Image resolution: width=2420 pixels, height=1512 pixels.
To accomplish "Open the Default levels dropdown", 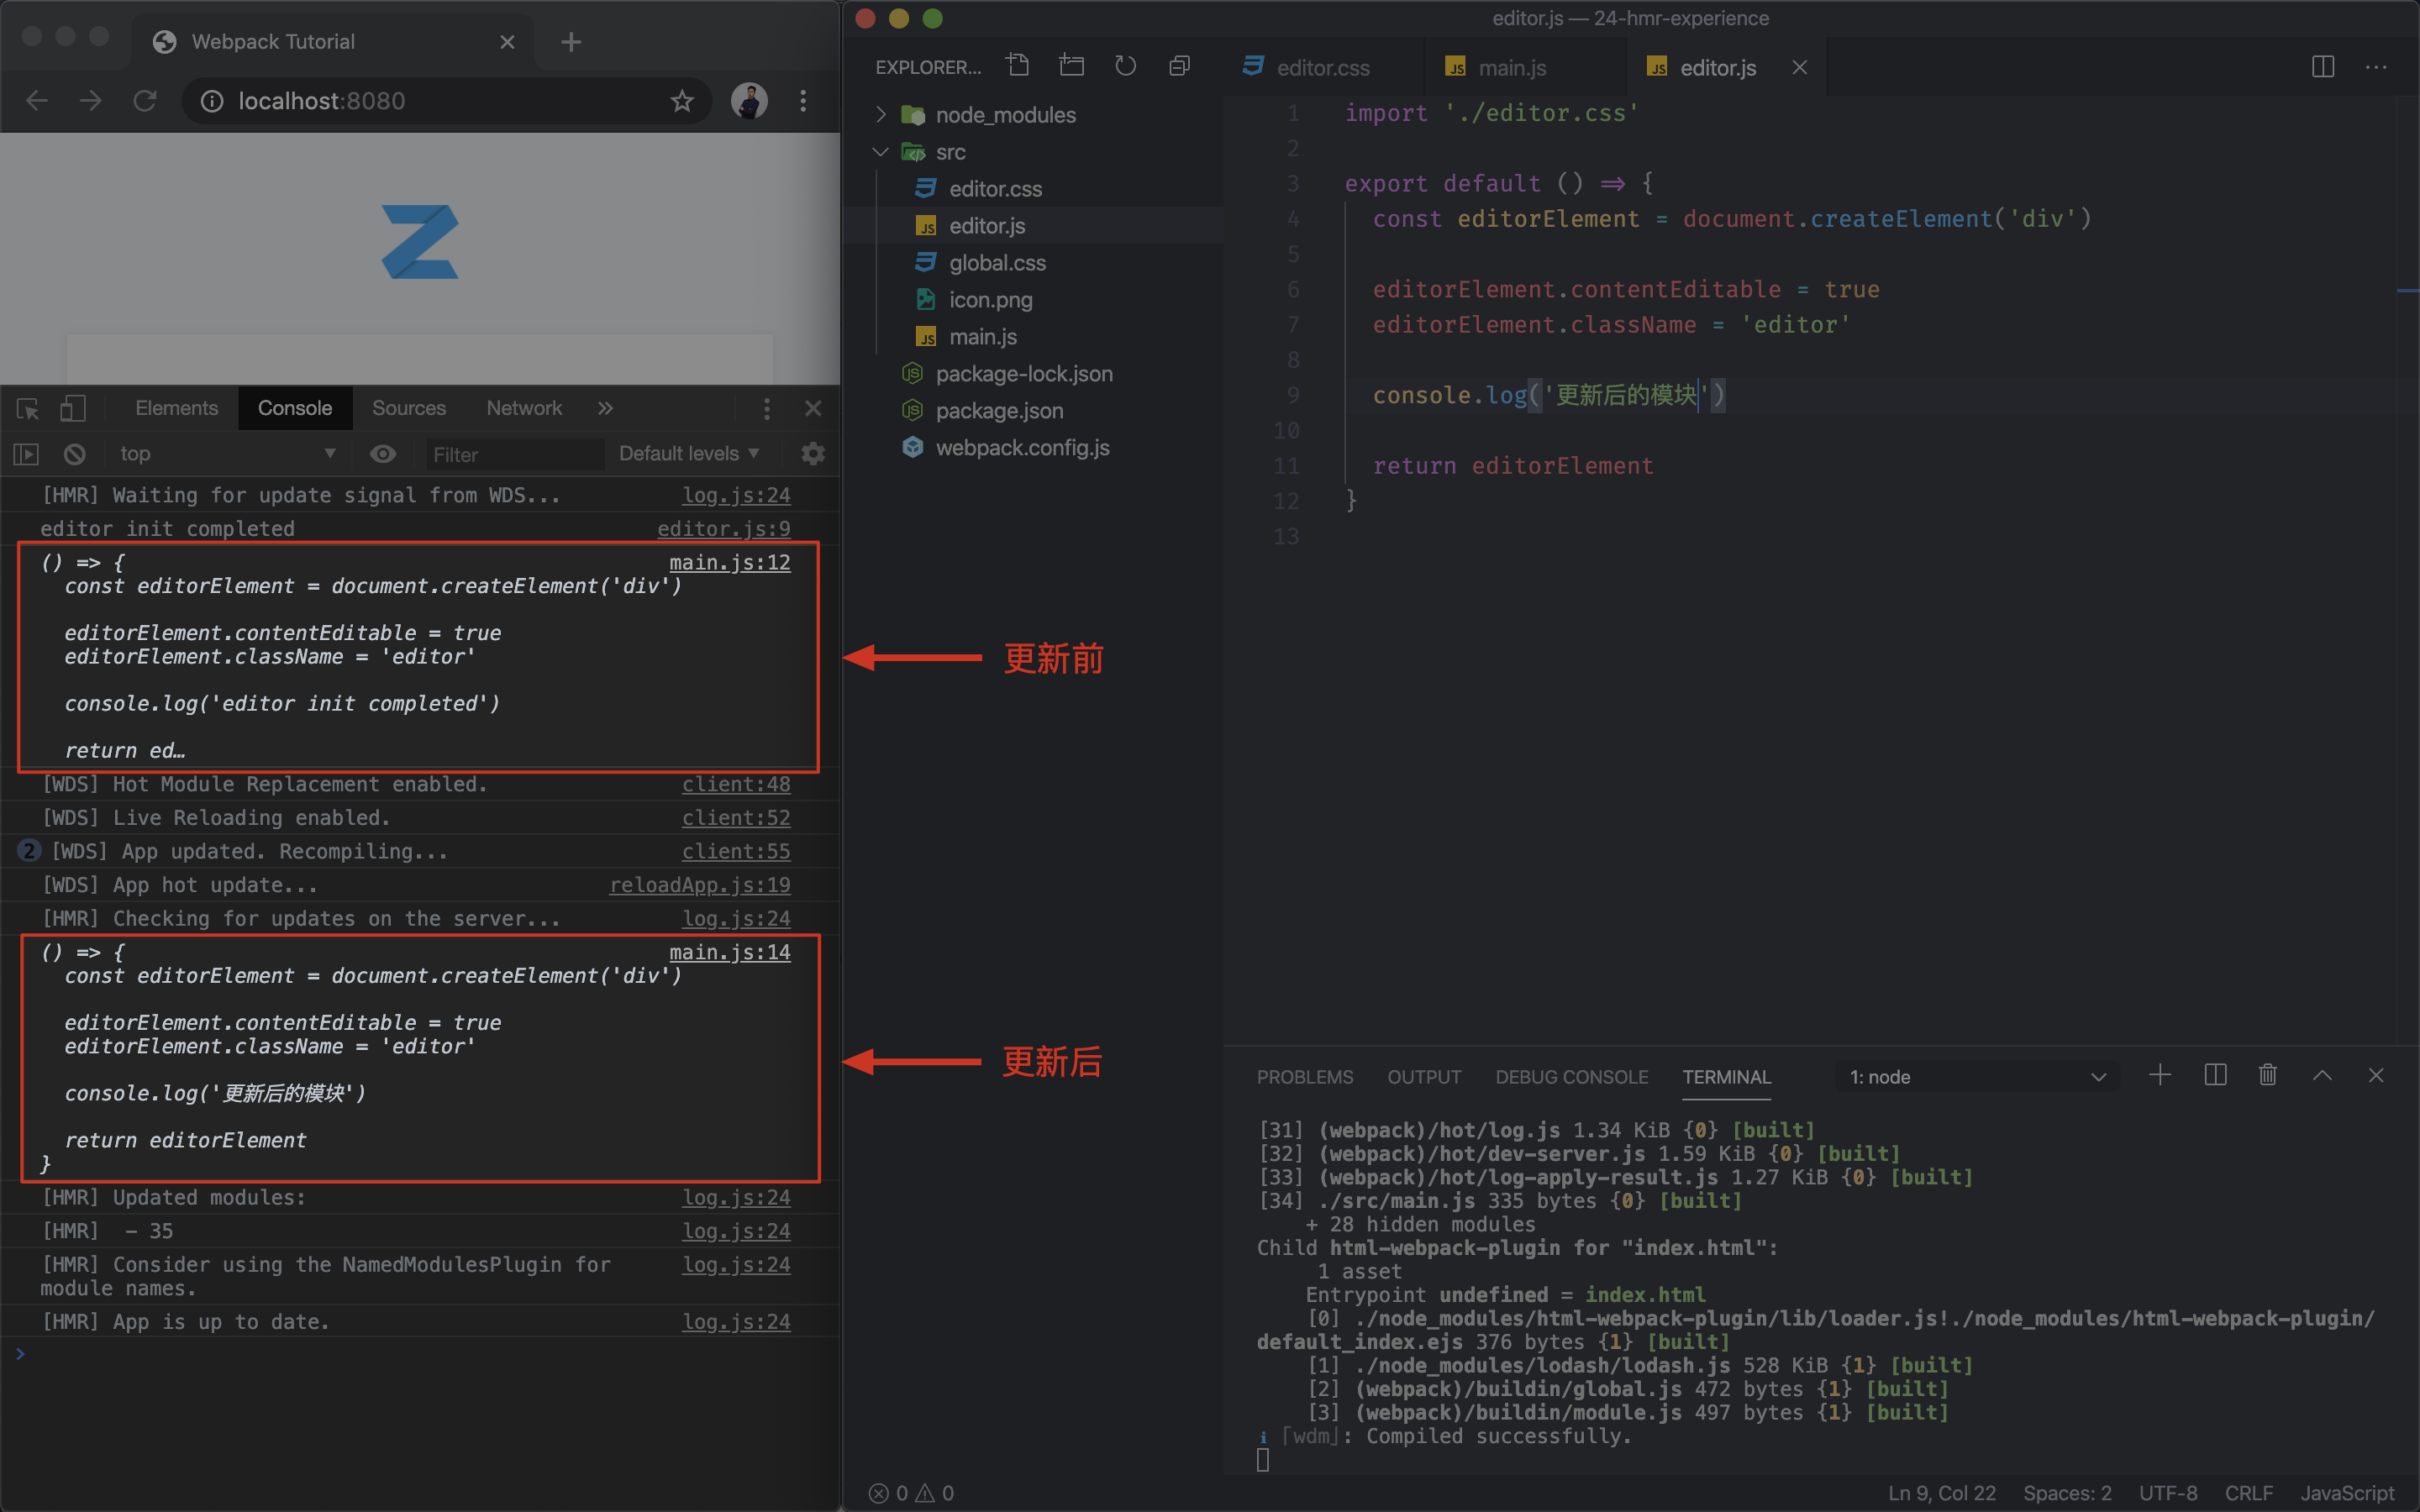I will point(689,454).
